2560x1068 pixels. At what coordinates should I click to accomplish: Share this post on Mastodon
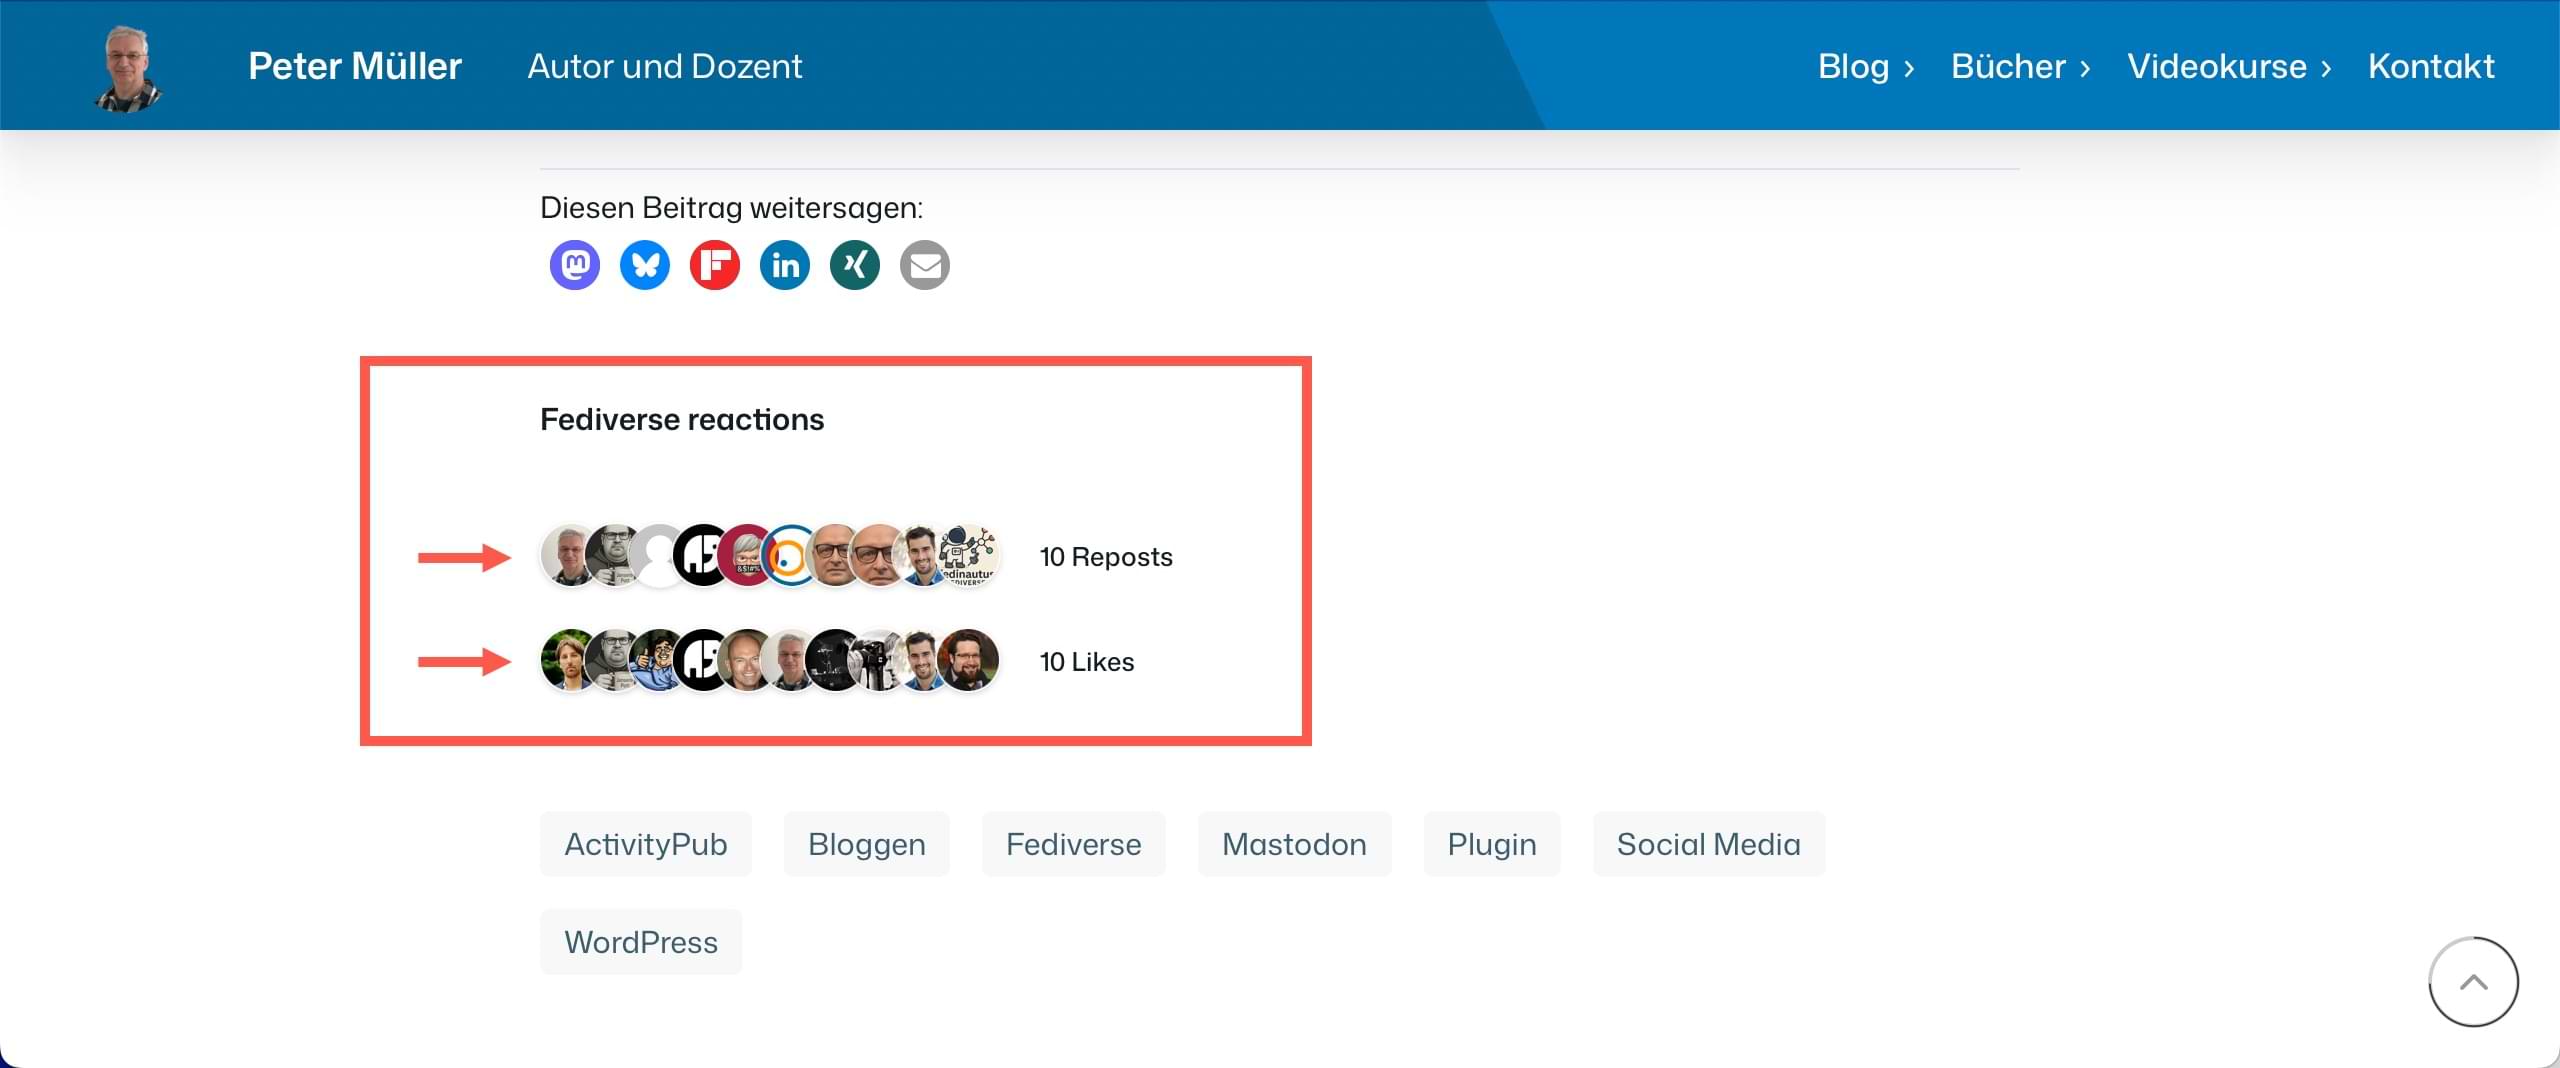pos(574,265)
